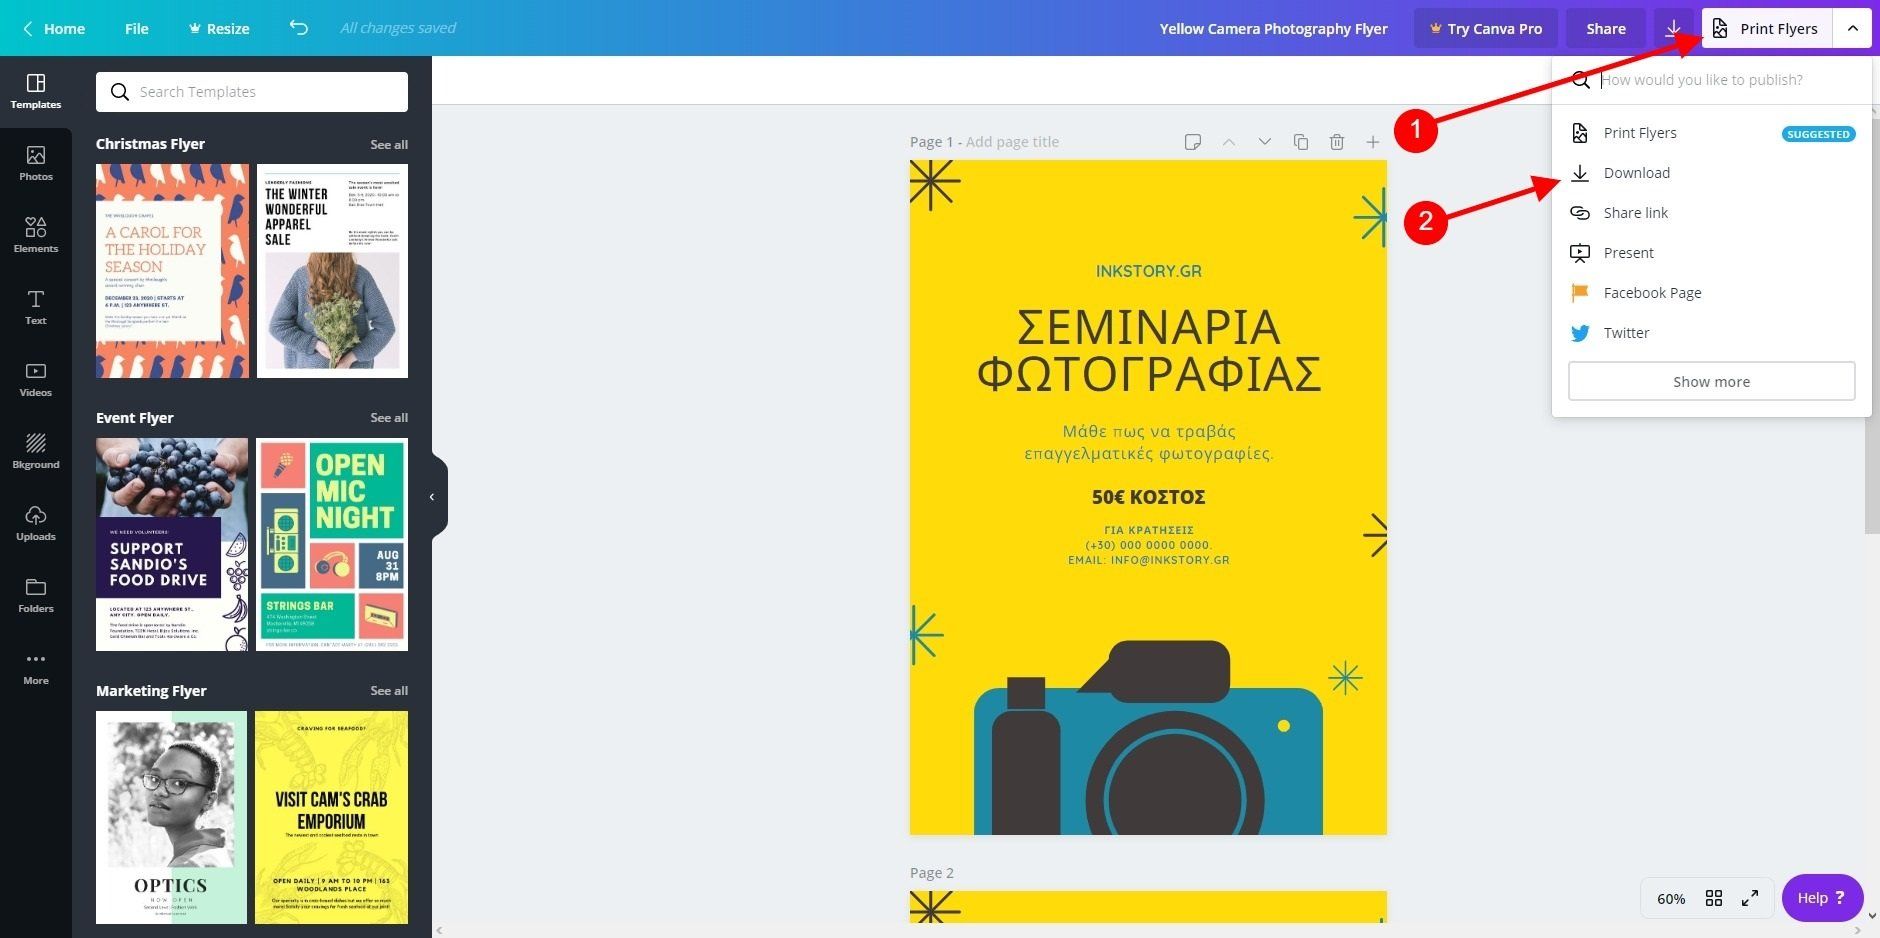See all Christmas Flyer templates
1880x938 pixels.
point(388,145)
